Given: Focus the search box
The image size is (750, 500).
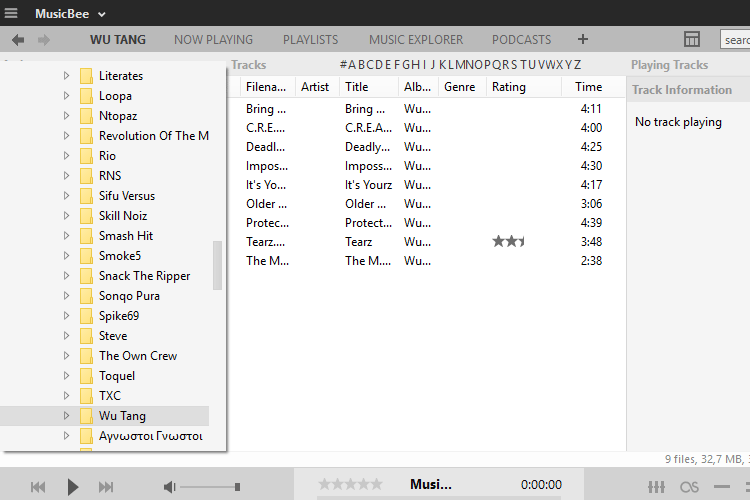Looking at the screenshot, I should click(735, 40).
